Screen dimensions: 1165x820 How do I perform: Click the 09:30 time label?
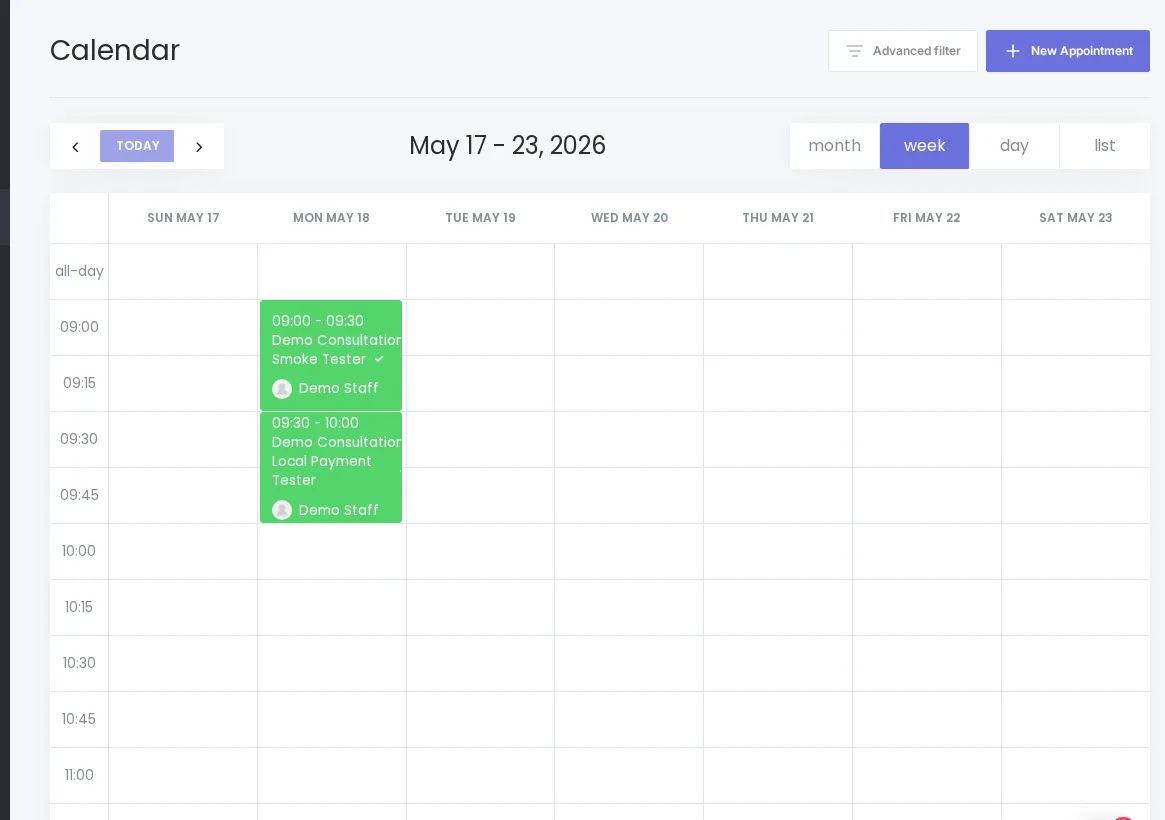[79, 438]
